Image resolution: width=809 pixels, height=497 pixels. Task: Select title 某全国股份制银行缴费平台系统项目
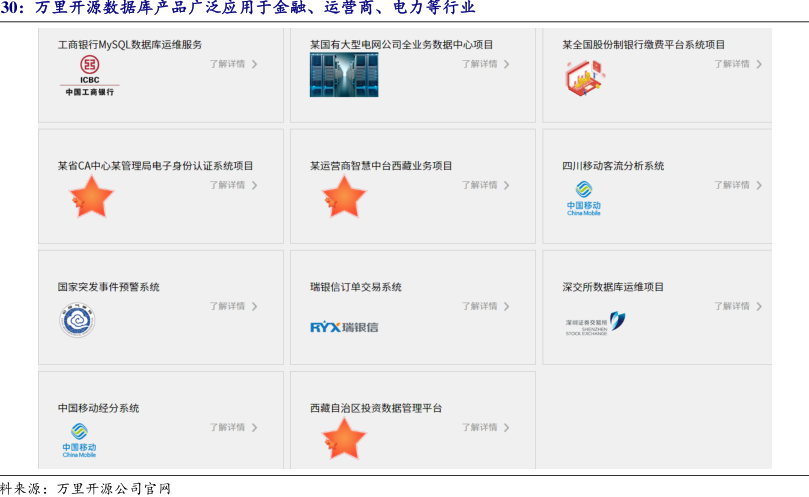643,45
